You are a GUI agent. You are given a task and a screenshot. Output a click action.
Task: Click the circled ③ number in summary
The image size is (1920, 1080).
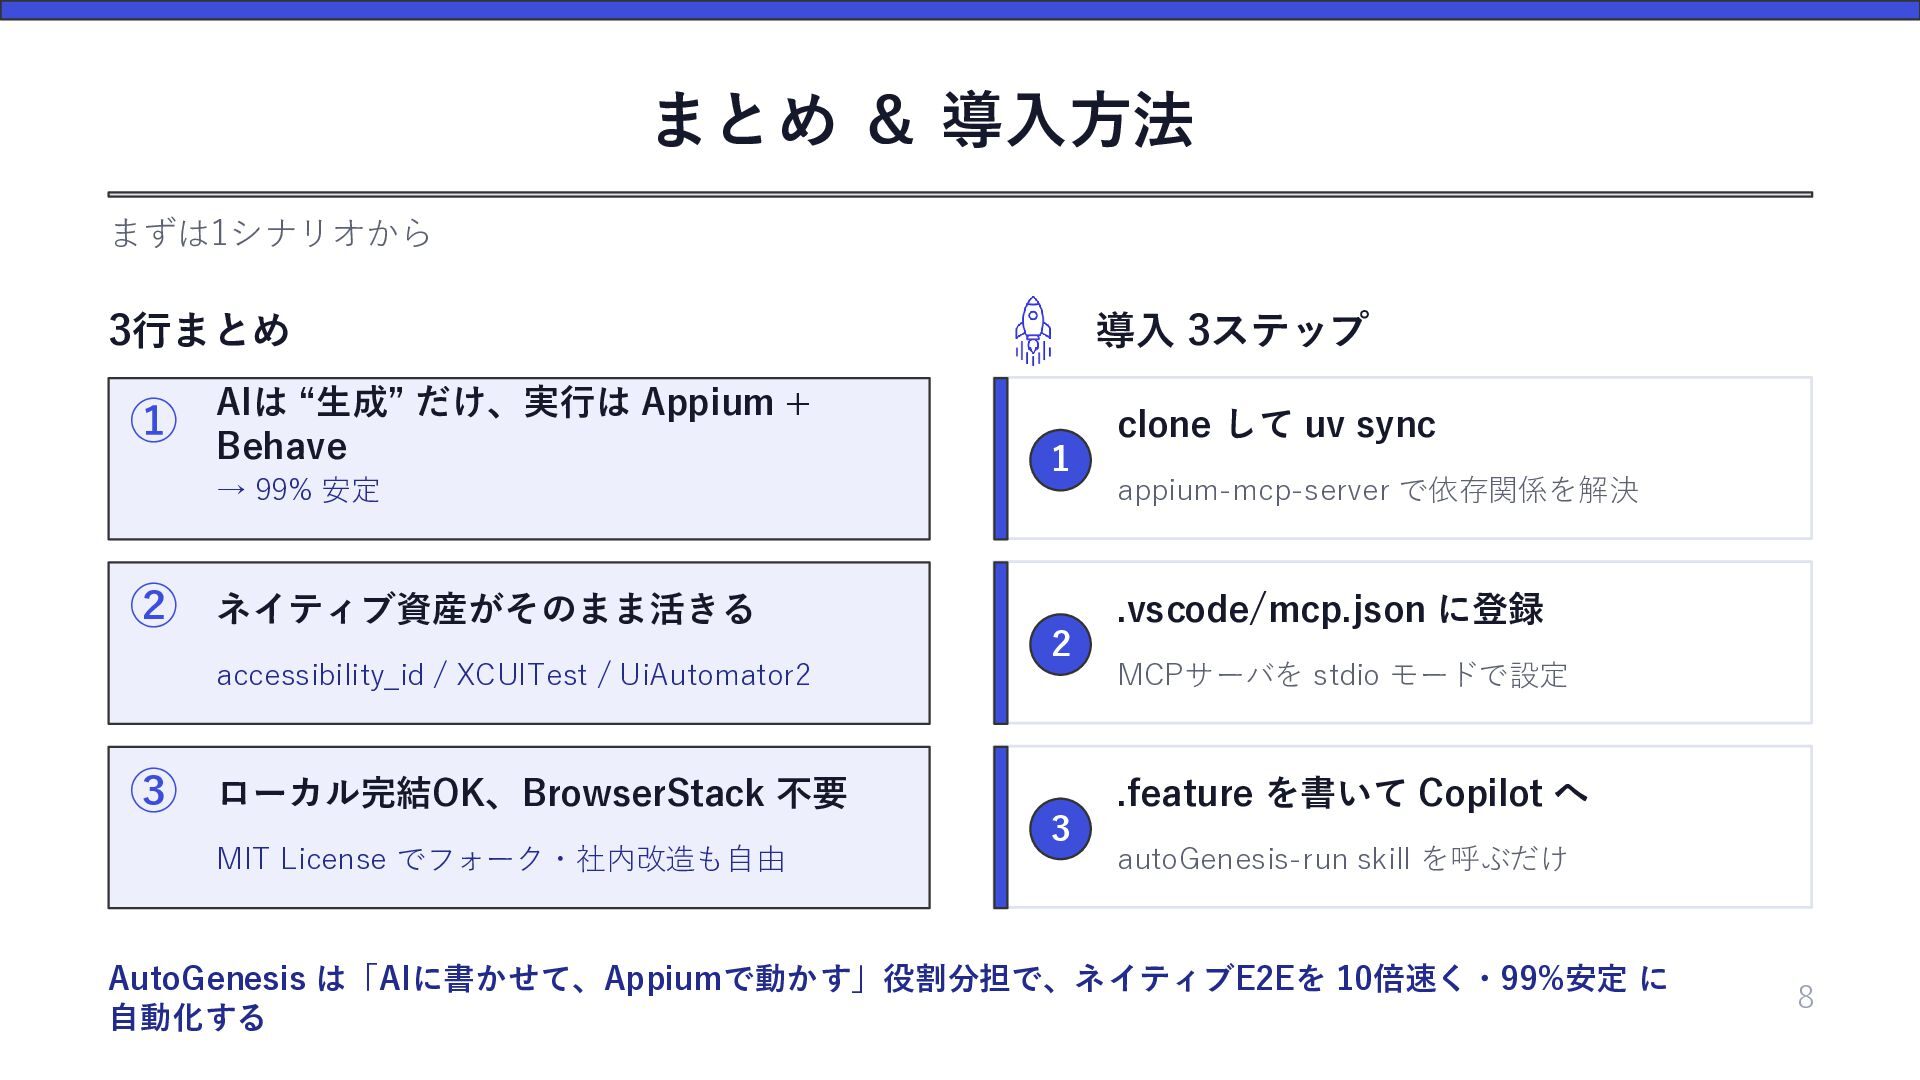154,791
